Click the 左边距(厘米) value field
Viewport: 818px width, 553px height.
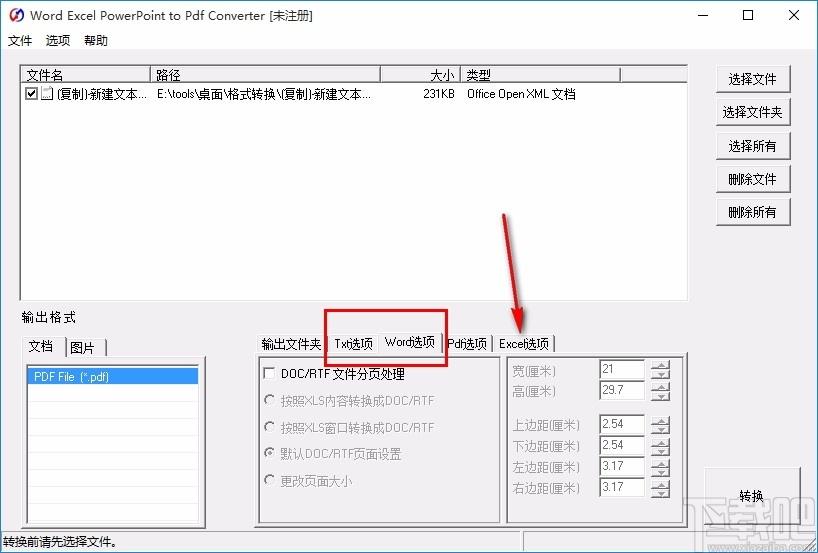[x=622, y=466]
